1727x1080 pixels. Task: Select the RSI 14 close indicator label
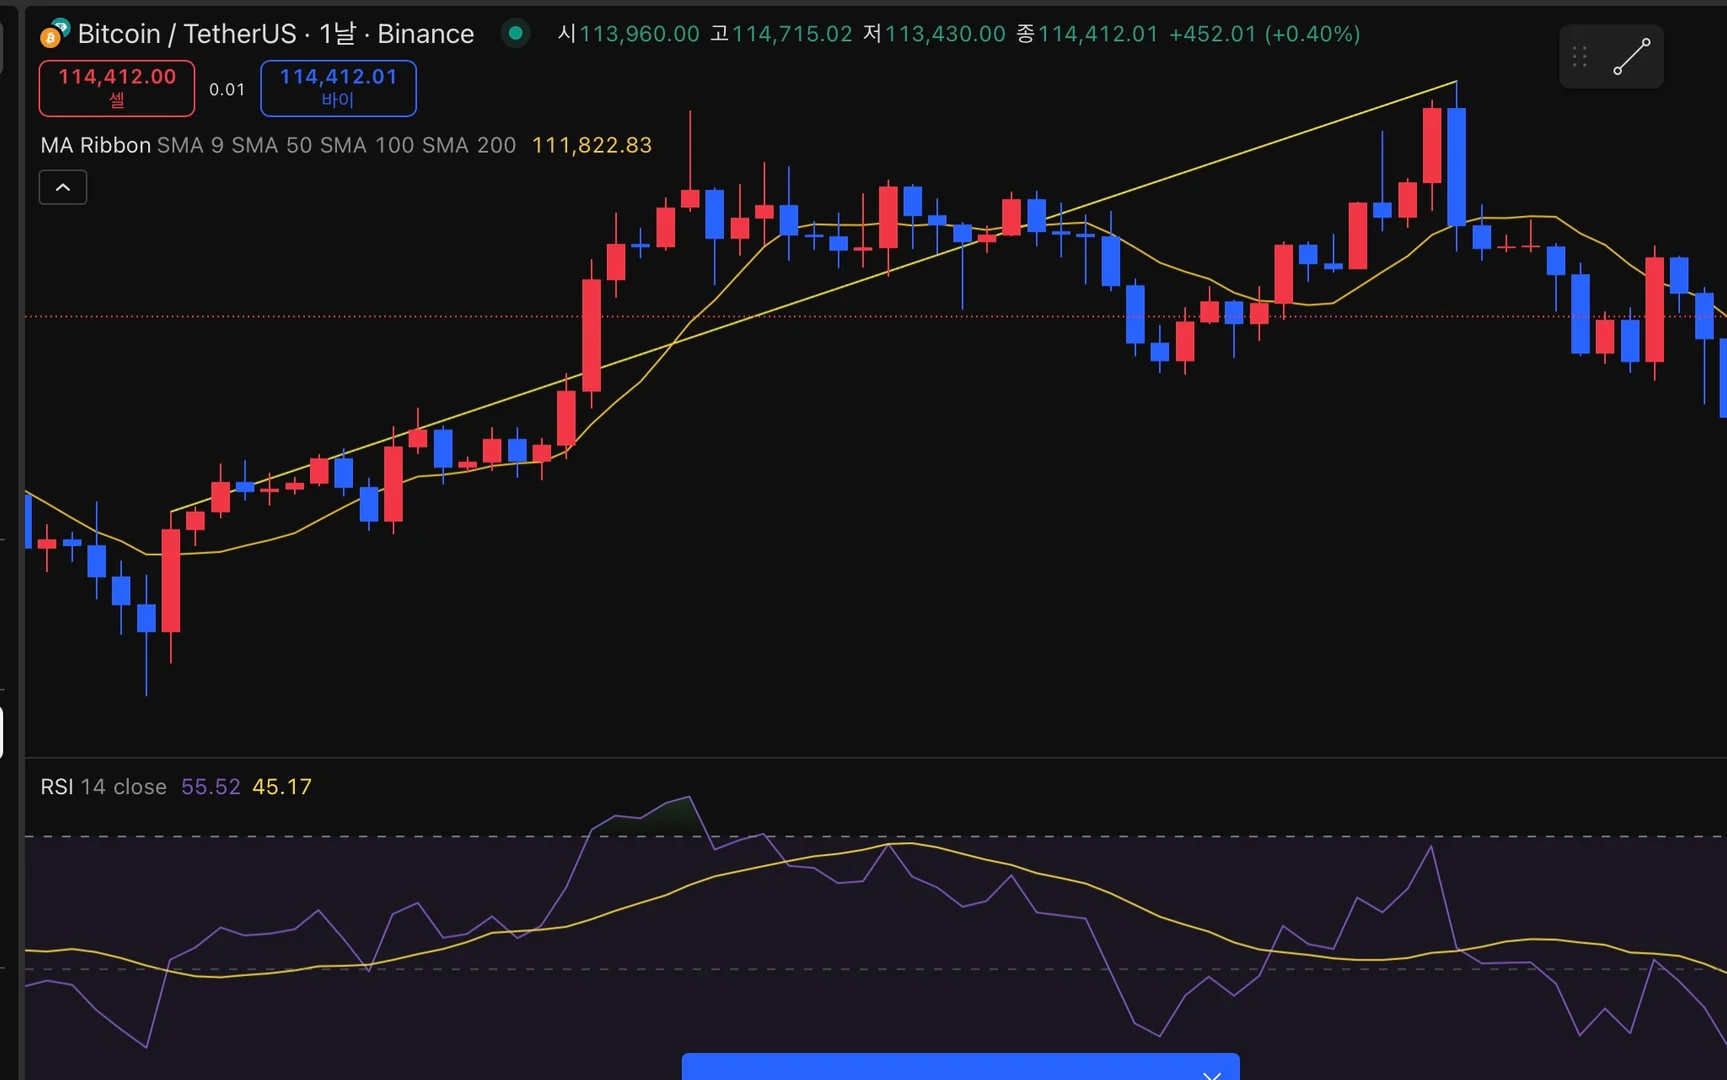pyautogui.click(x=103, y=787)
